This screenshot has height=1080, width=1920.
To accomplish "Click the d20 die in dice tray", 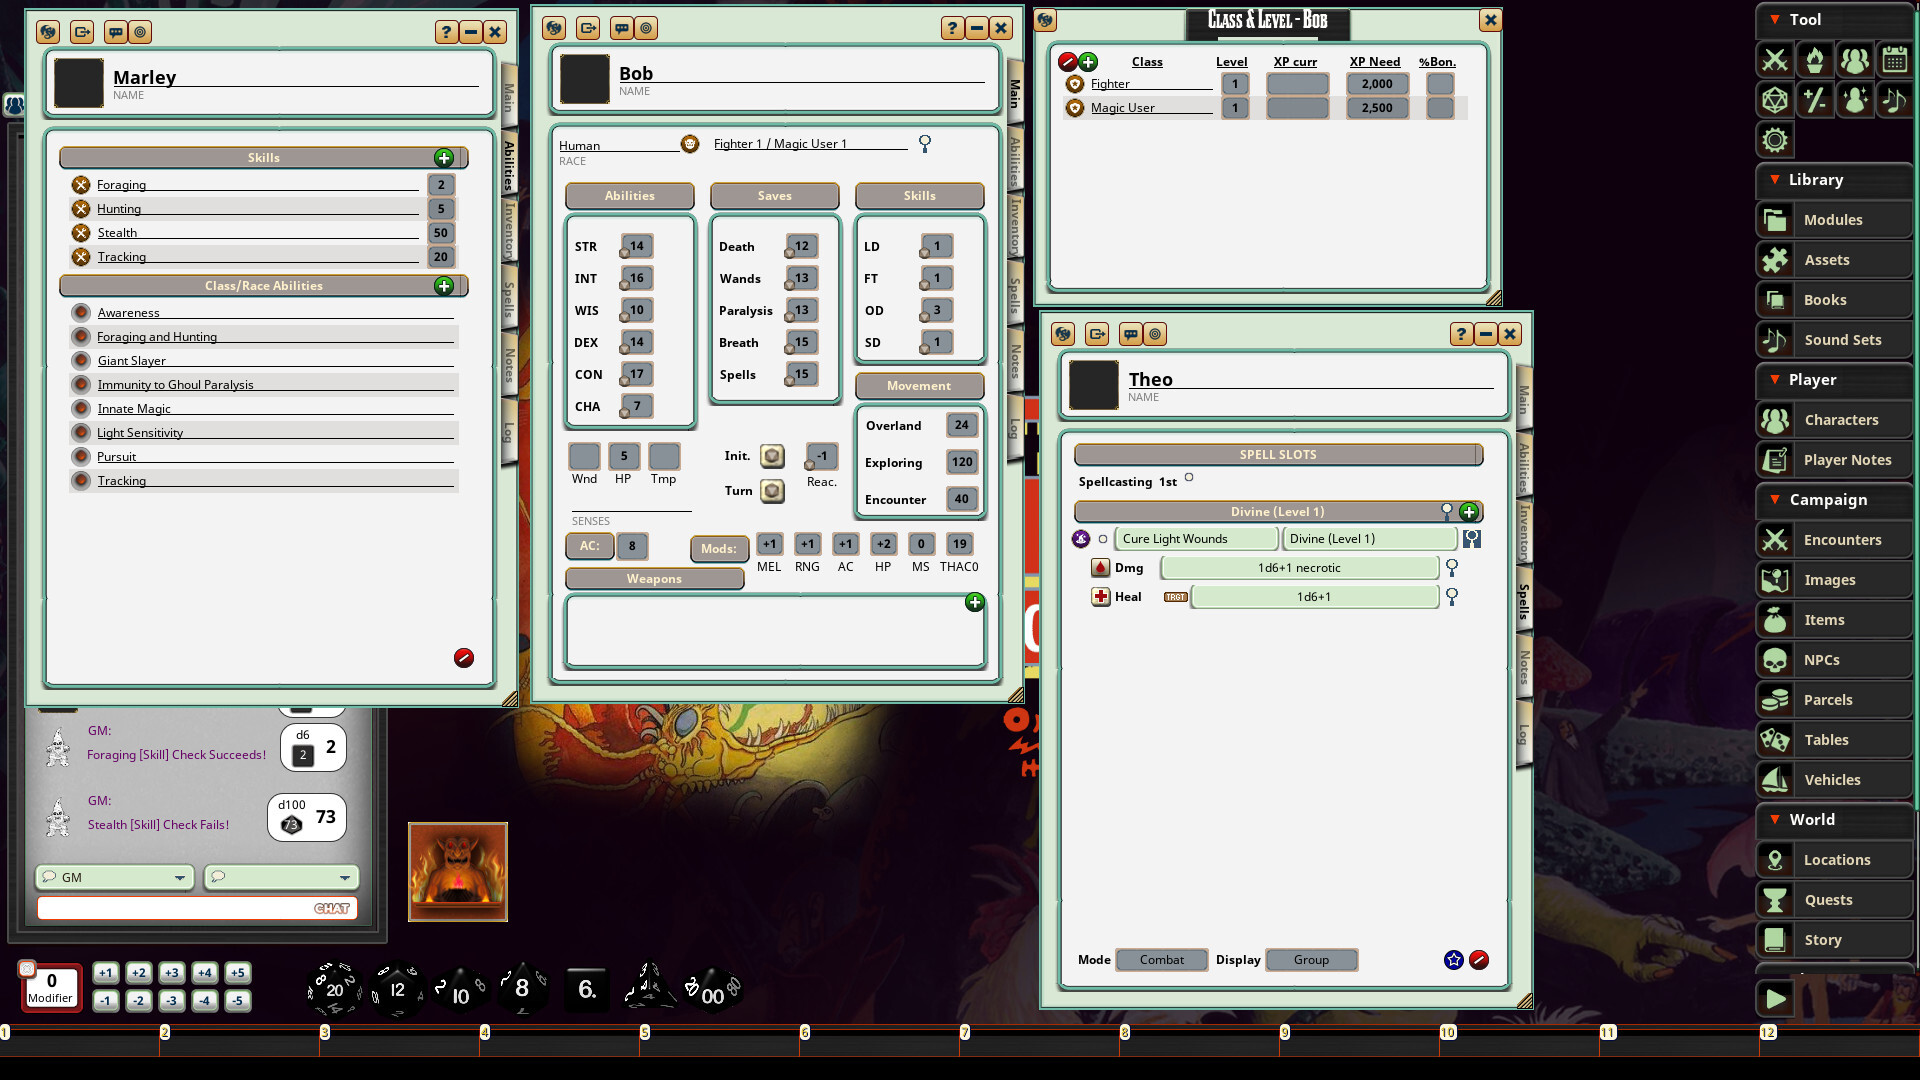I will [335, 990].
